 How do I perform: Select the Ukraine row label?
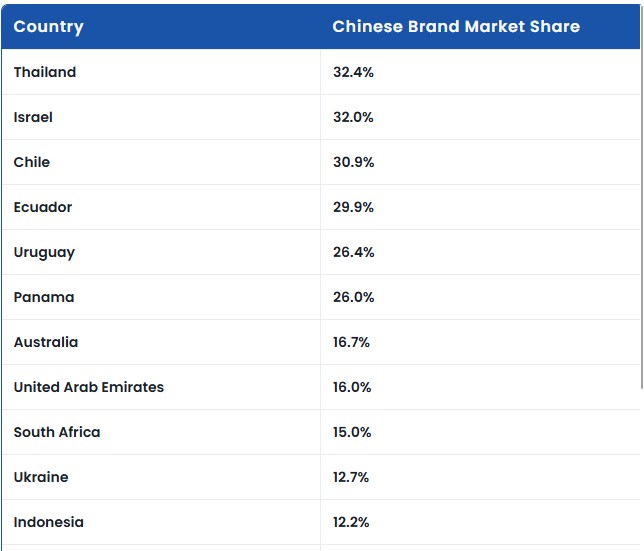(41, 477)
